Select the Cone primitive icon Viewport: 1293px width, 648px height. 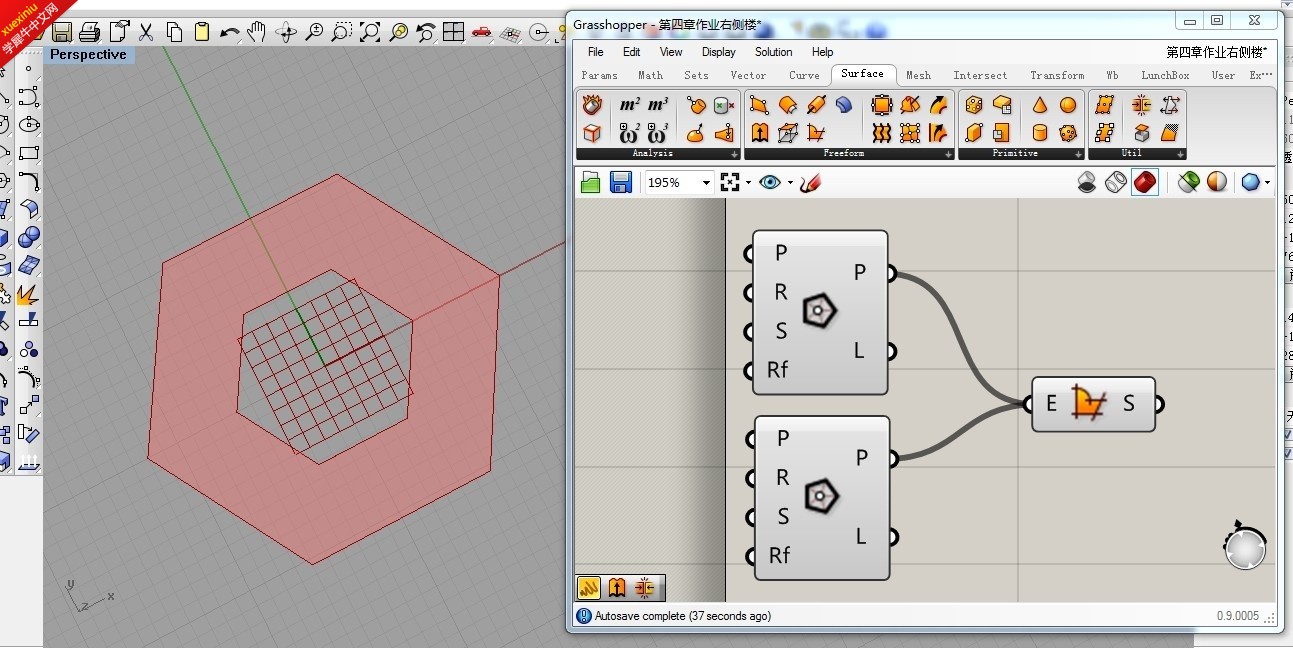[1040, 105]
